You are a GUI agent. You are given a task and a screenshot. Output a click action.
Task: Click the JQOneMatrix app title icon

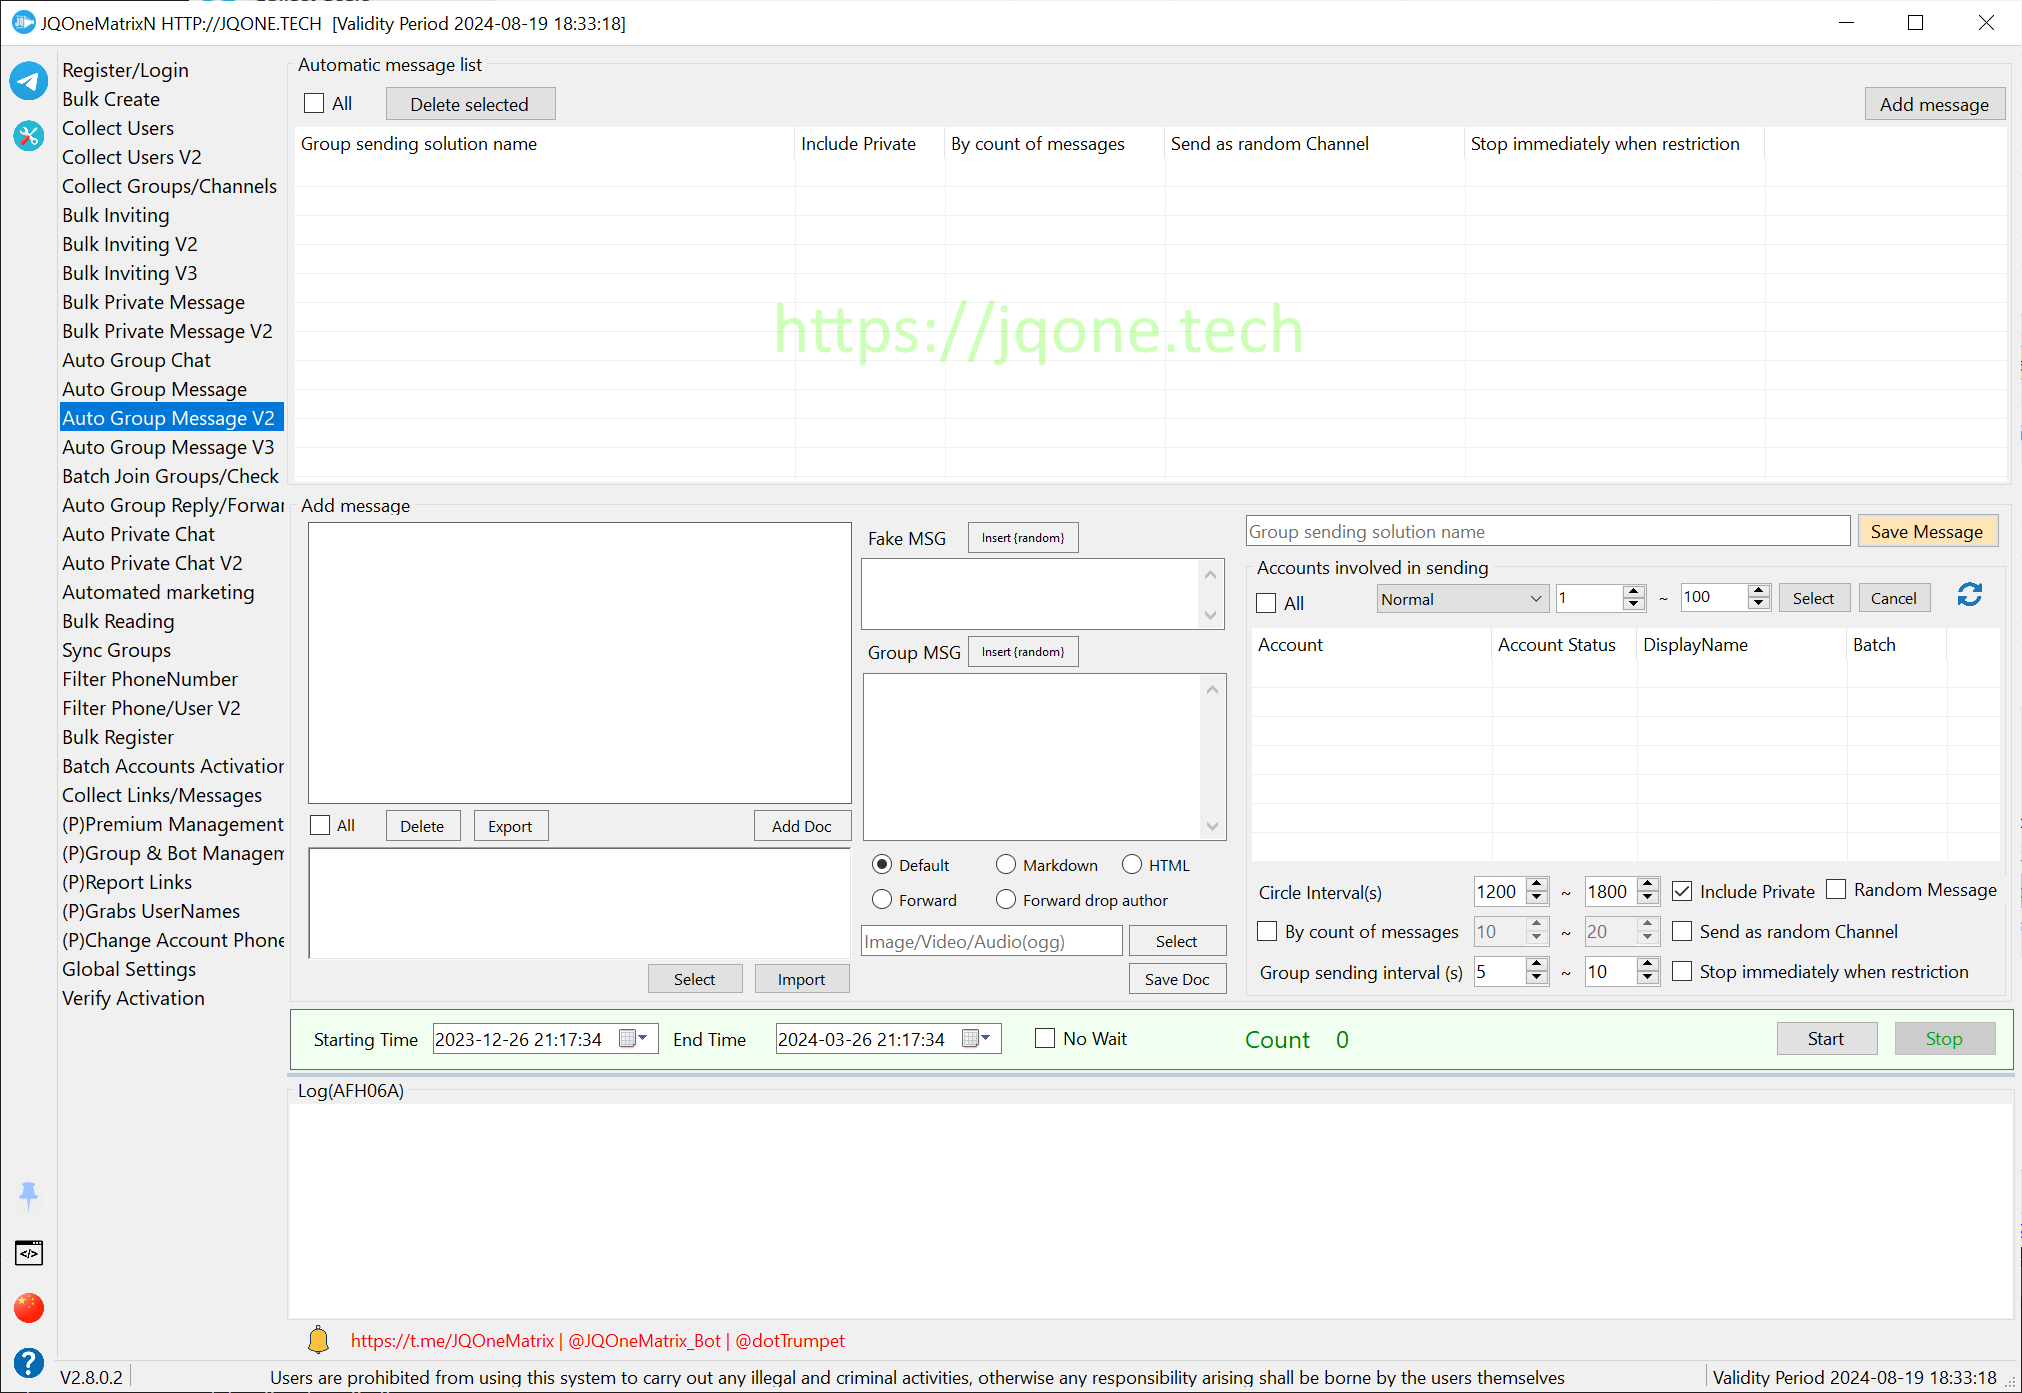point(23,22)
